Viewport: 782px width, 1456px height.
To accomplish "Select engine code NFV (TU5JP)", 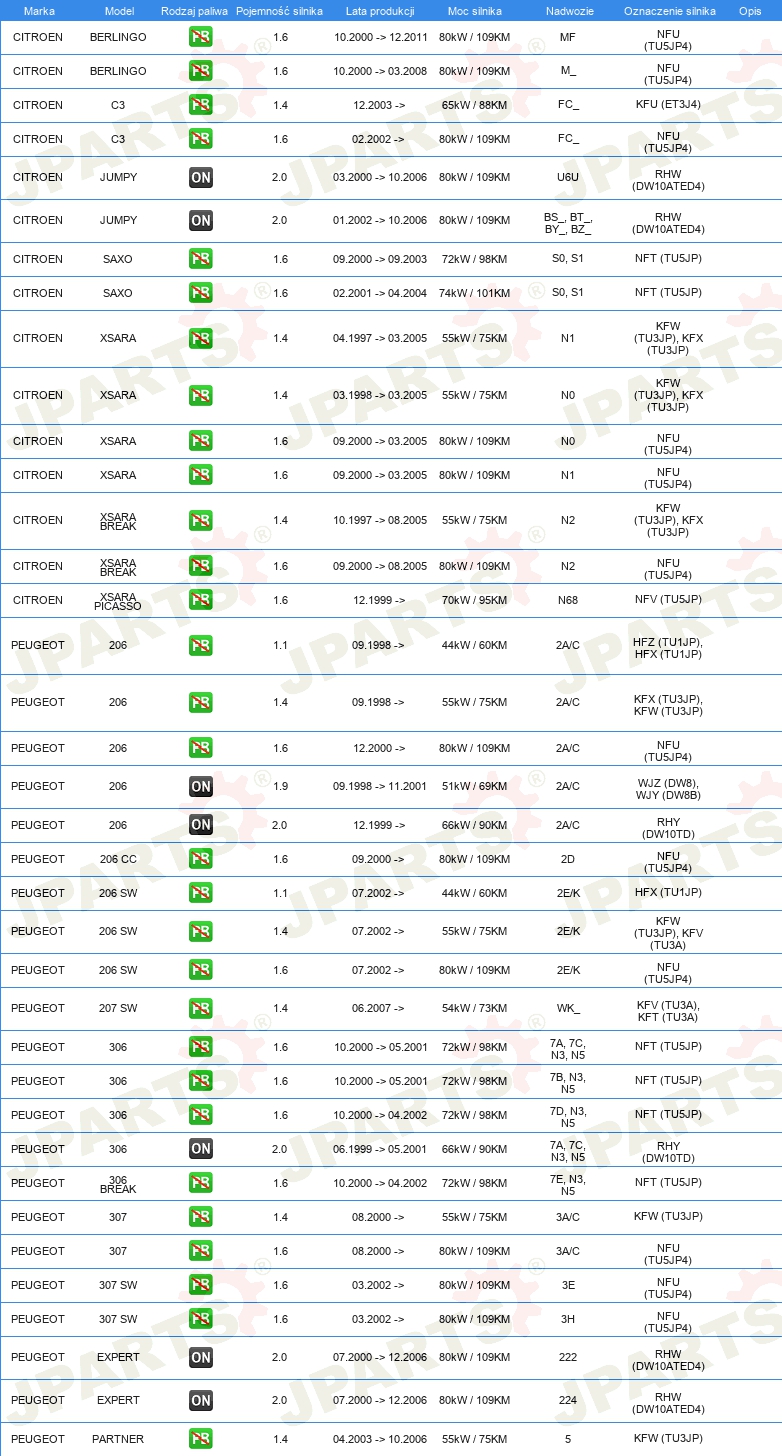I will point(669,600).
